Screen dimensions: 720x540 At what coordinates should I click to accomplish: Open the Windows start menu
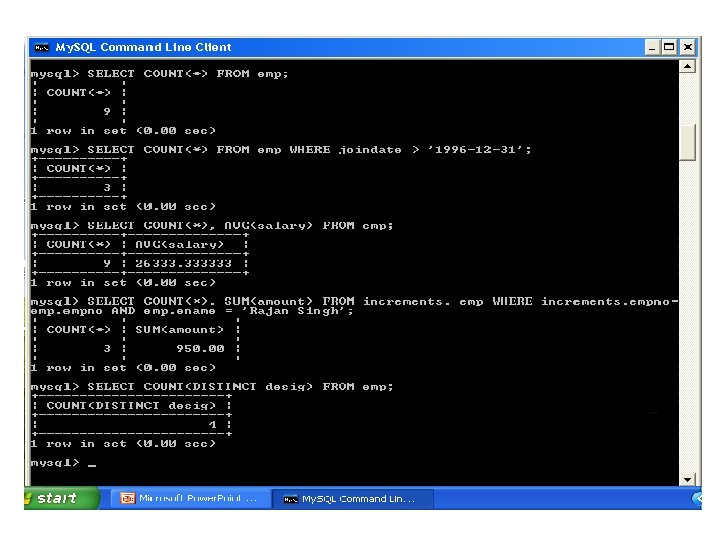tap(61, 498)
